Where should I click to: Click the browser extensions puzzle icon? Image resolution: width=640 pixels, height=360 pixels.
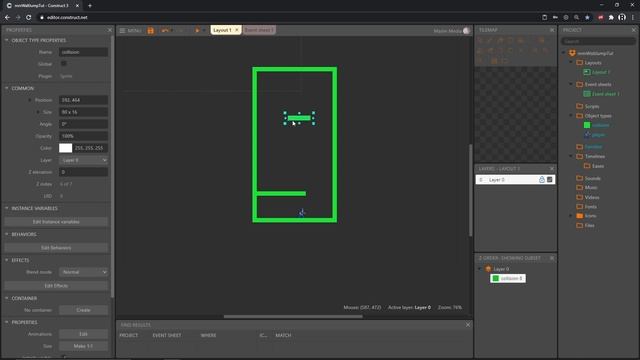point(611,17)
